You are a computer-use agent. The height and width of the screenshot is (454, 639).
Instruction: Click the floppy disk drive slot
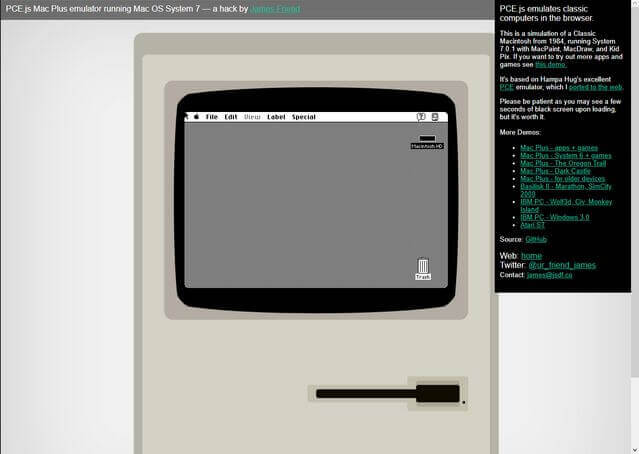[x=387, y=394]
